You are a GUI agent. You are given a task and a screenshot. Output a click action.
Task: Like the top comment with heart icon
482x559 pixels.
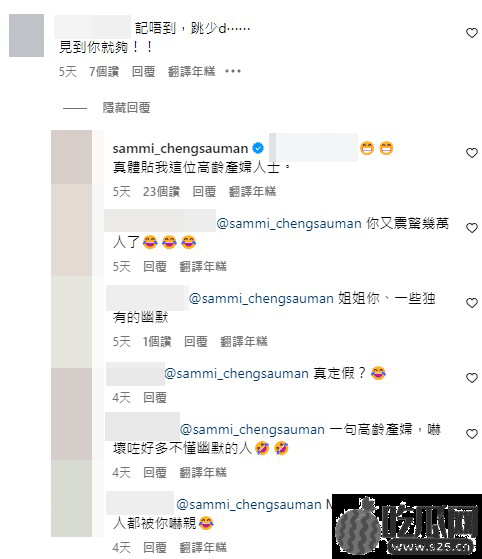click(x=472, y=33)
